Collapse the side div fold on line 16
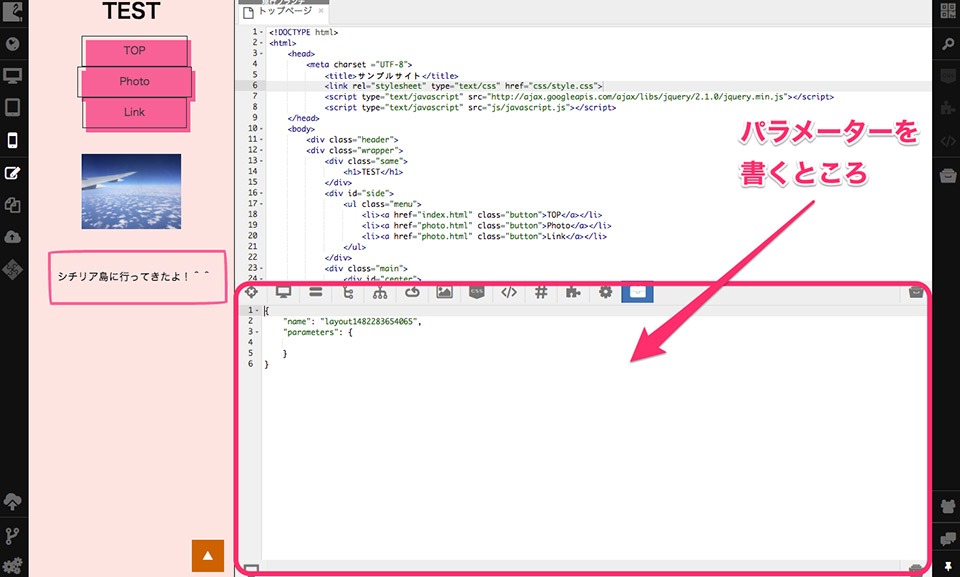The width and height of the screenshot is (960, 577). click(261, 193)
